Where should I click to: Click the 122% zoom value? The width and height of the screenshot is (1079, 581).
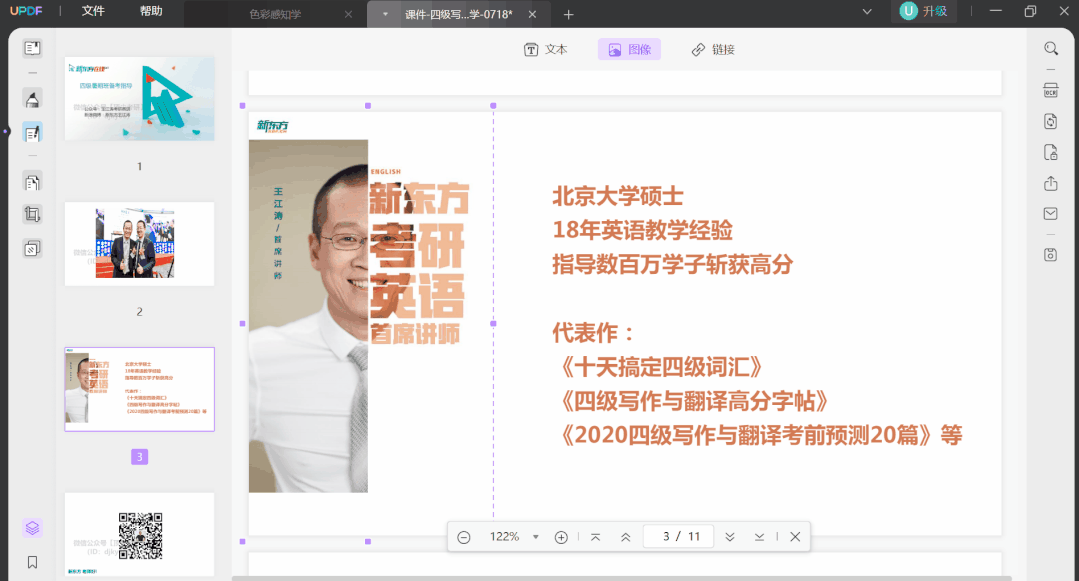pyautogui.click(x=504, y=537)
